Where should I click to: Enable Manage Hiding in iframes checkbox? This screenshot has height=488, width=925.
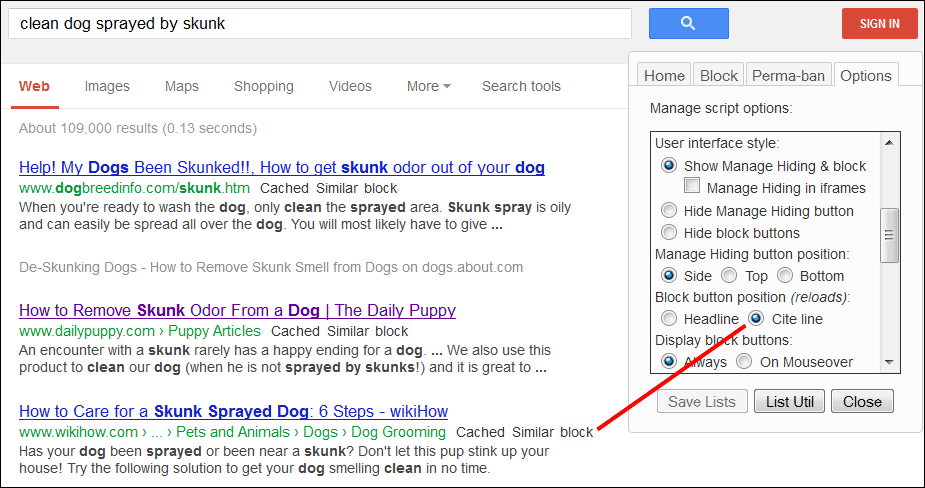[x=692, y=186]
